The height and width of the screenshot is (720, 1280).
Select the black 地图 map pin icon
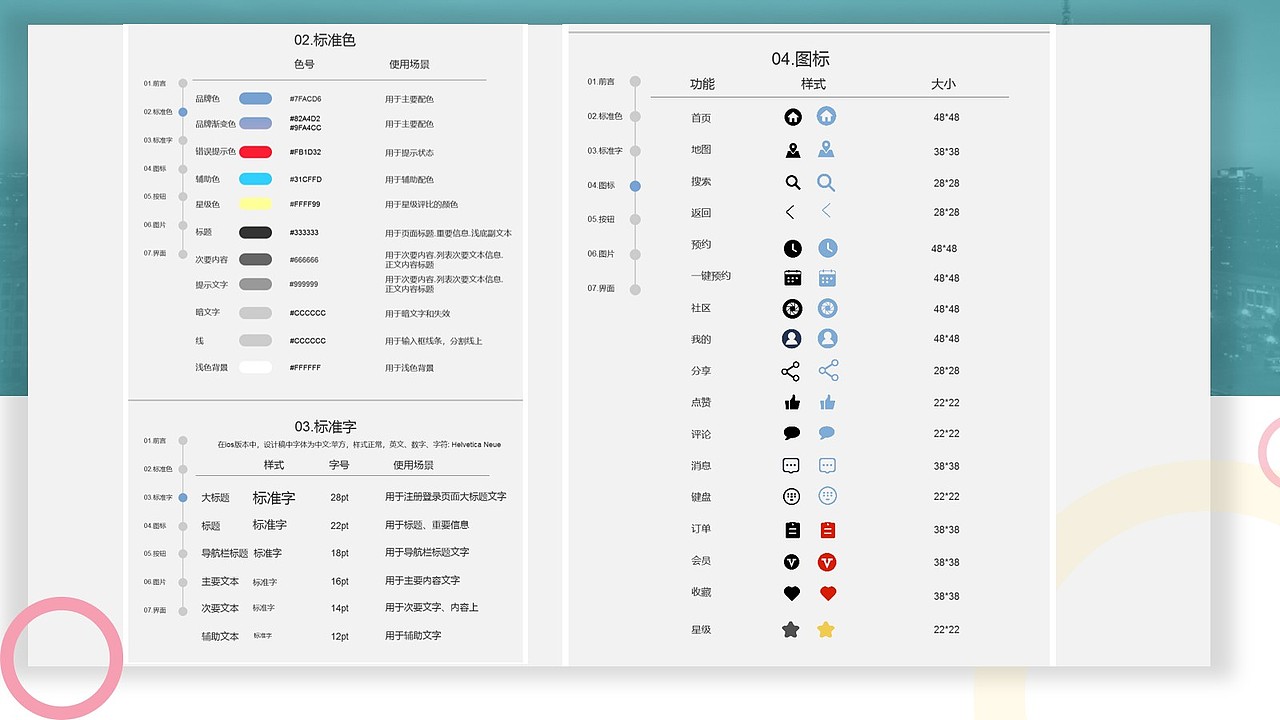pyautogui.click(x=793, y=151)
